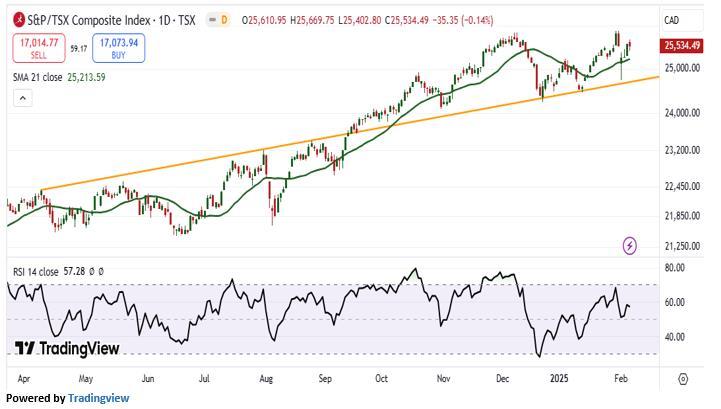Click the S&P/TSX Composite Index red logo icon
The image size is (721, 409).
click(x=19, y=20)
